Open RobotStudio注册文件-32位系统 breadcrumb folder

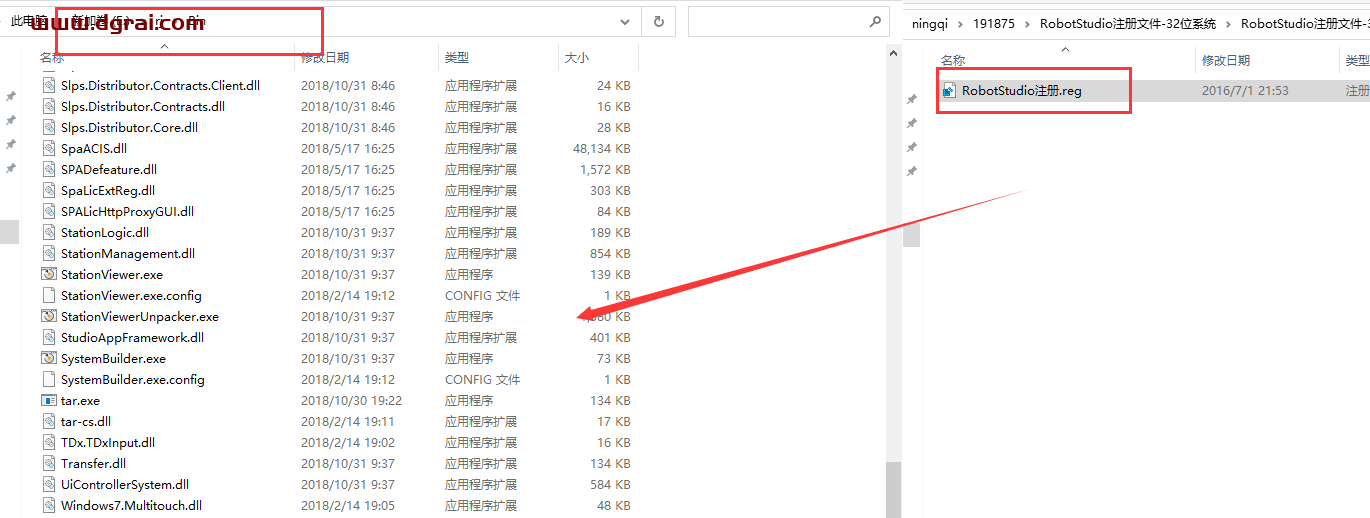click(x=1128, y=24)
